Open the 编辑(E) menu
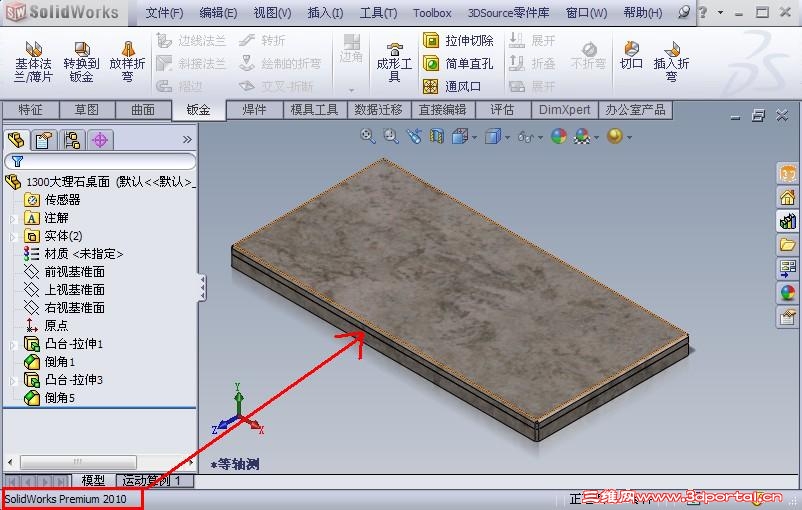The height and width of the screenshot is (510, 802). click(x=218, y=13)
